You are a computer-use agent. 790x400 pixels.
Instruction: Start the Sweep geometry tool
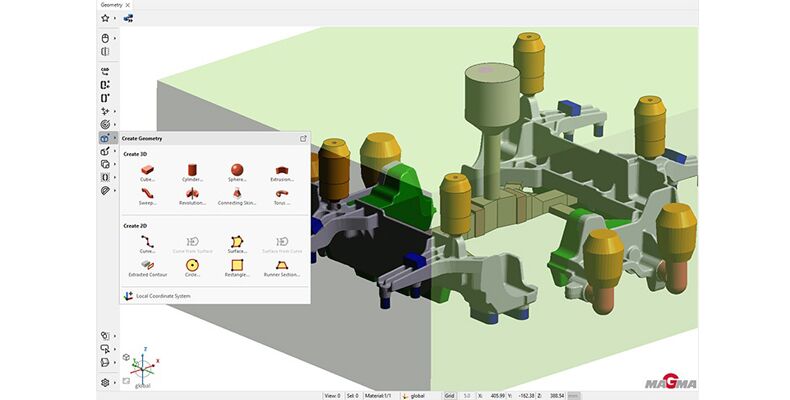click(146, 195)
